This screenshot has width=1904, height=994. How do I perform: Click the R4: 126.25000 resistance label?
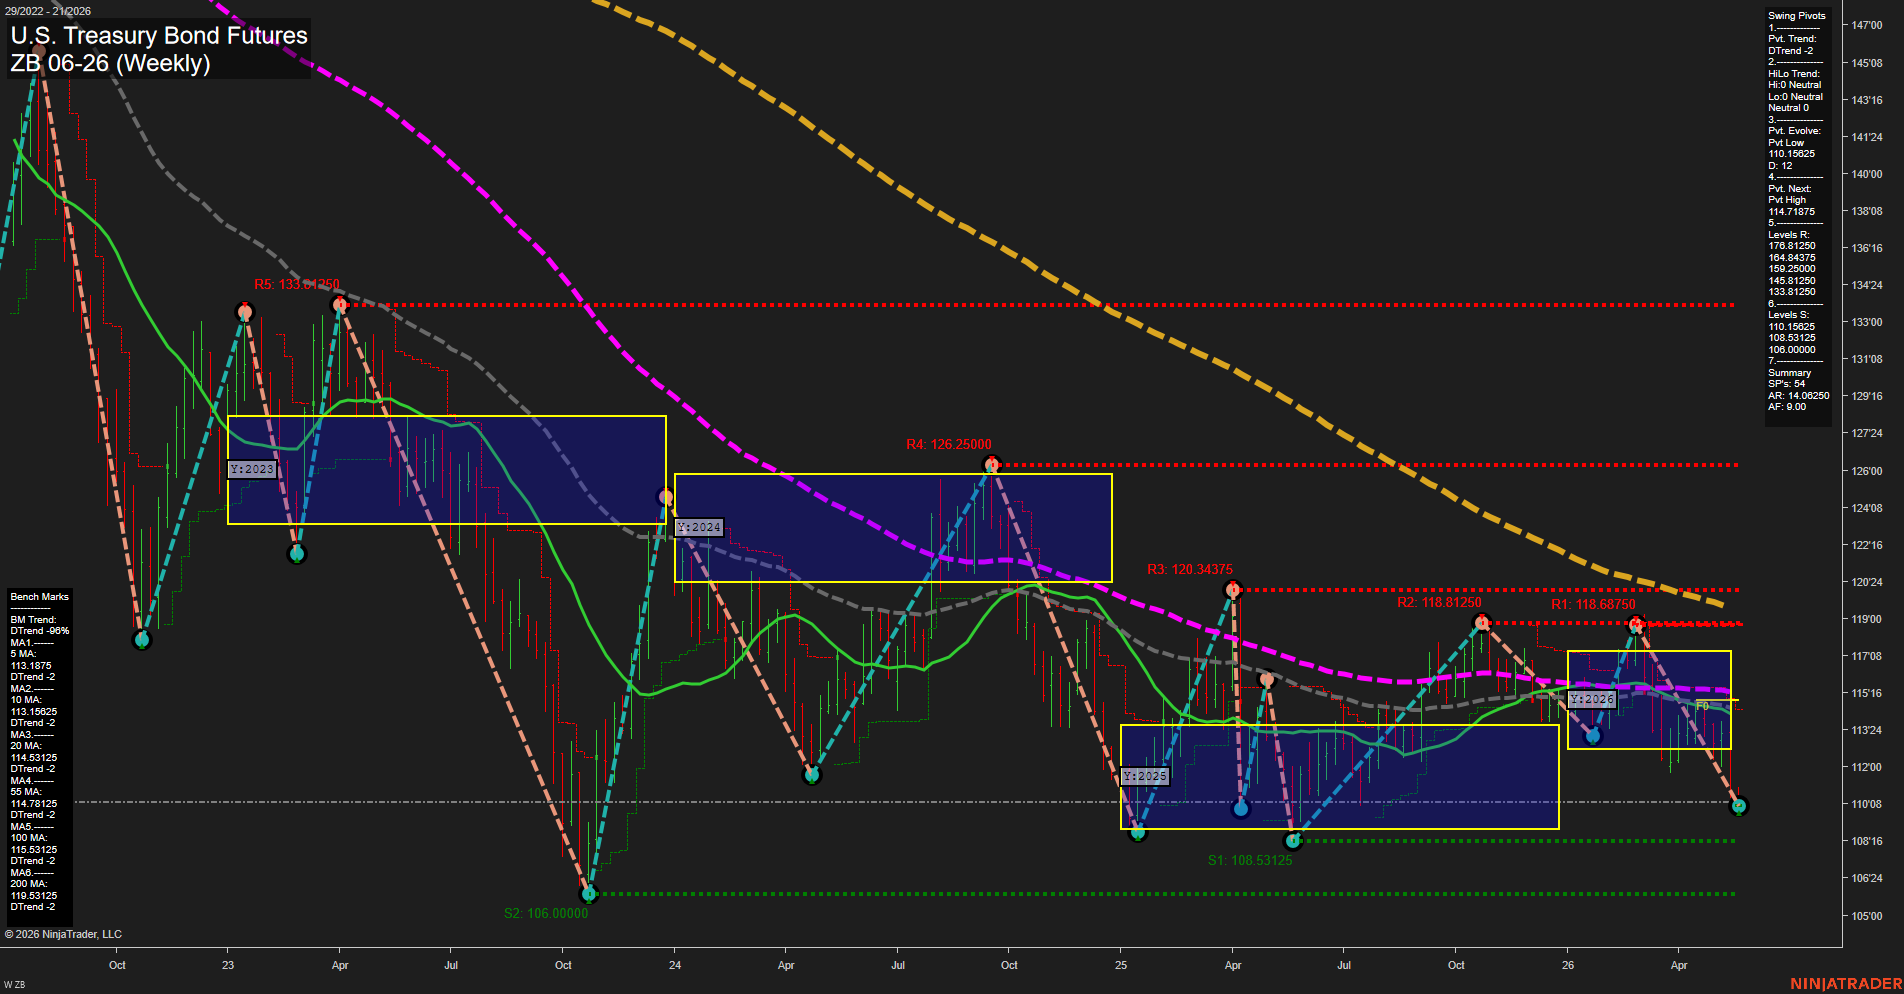tap(949, 445)
